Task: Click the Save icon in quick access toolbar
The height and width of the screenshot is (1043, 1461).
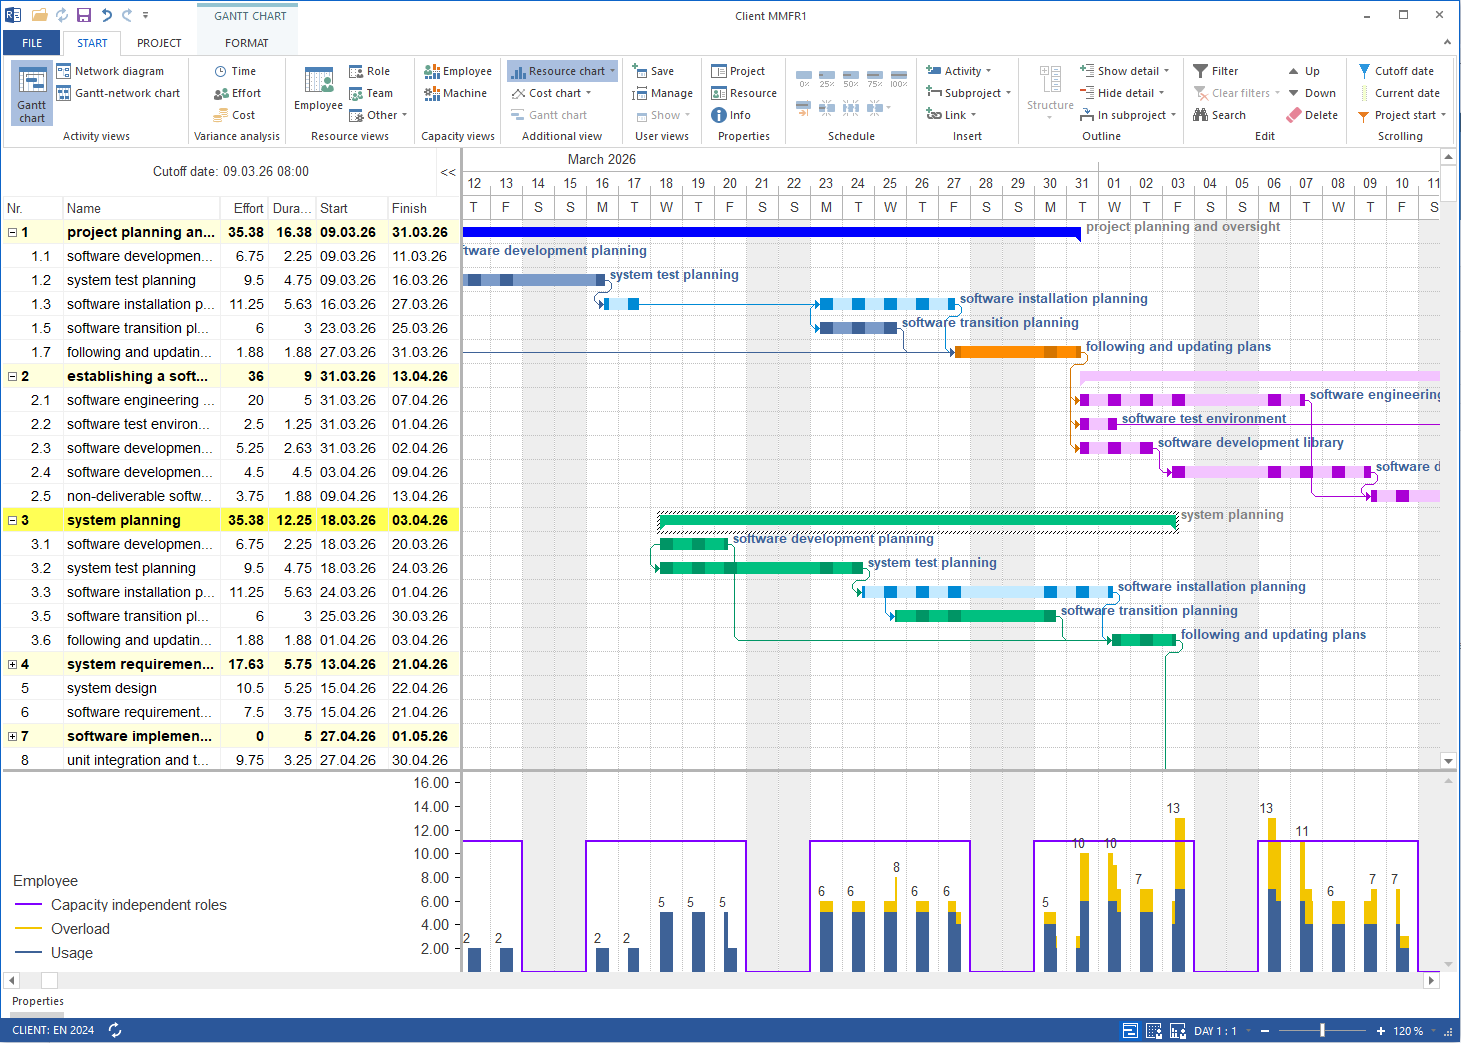Action: pyautogui.click(x=84, y=15)
